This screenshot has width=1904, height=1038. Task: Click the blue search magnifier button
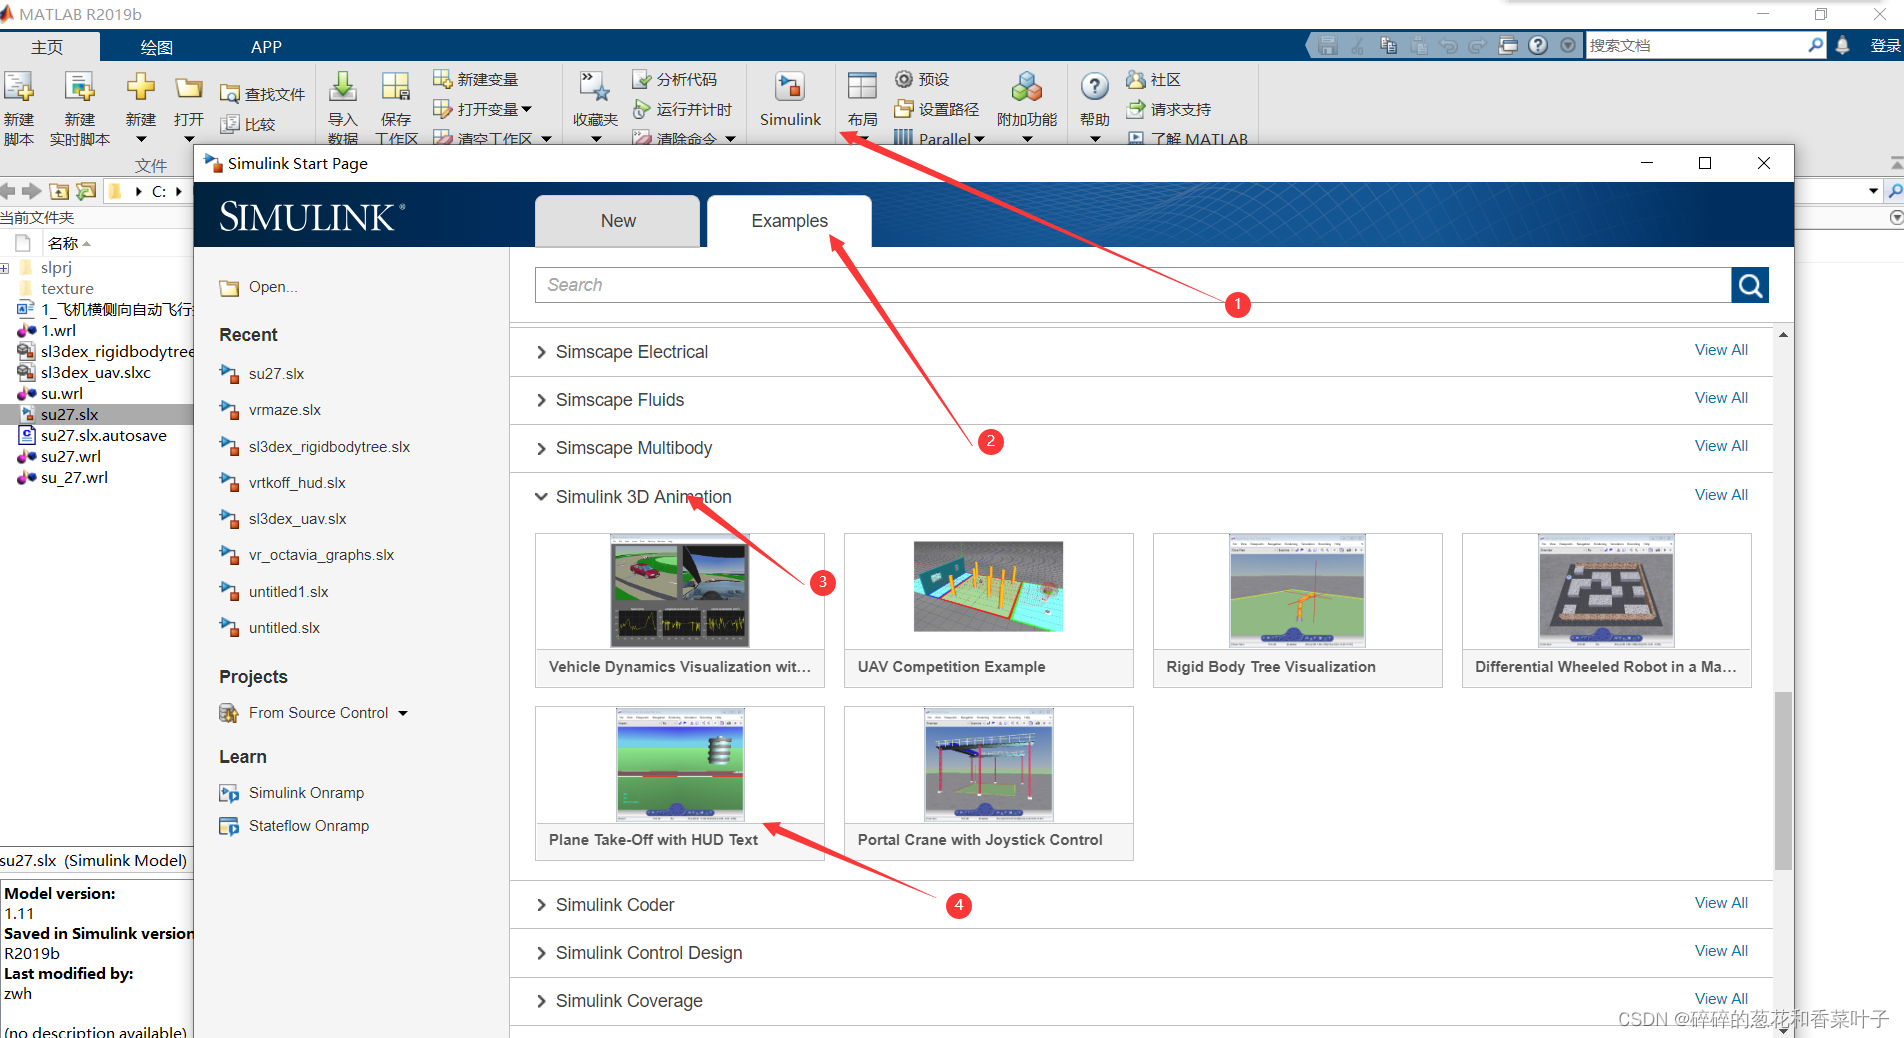click(x=1750, y=285)
